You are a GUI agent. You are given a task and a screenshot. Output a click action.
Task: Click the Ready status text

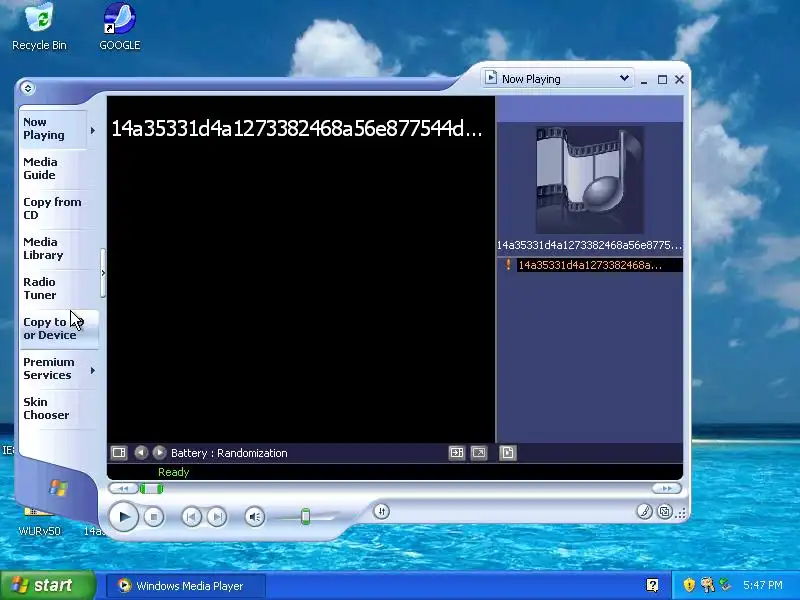173,472
